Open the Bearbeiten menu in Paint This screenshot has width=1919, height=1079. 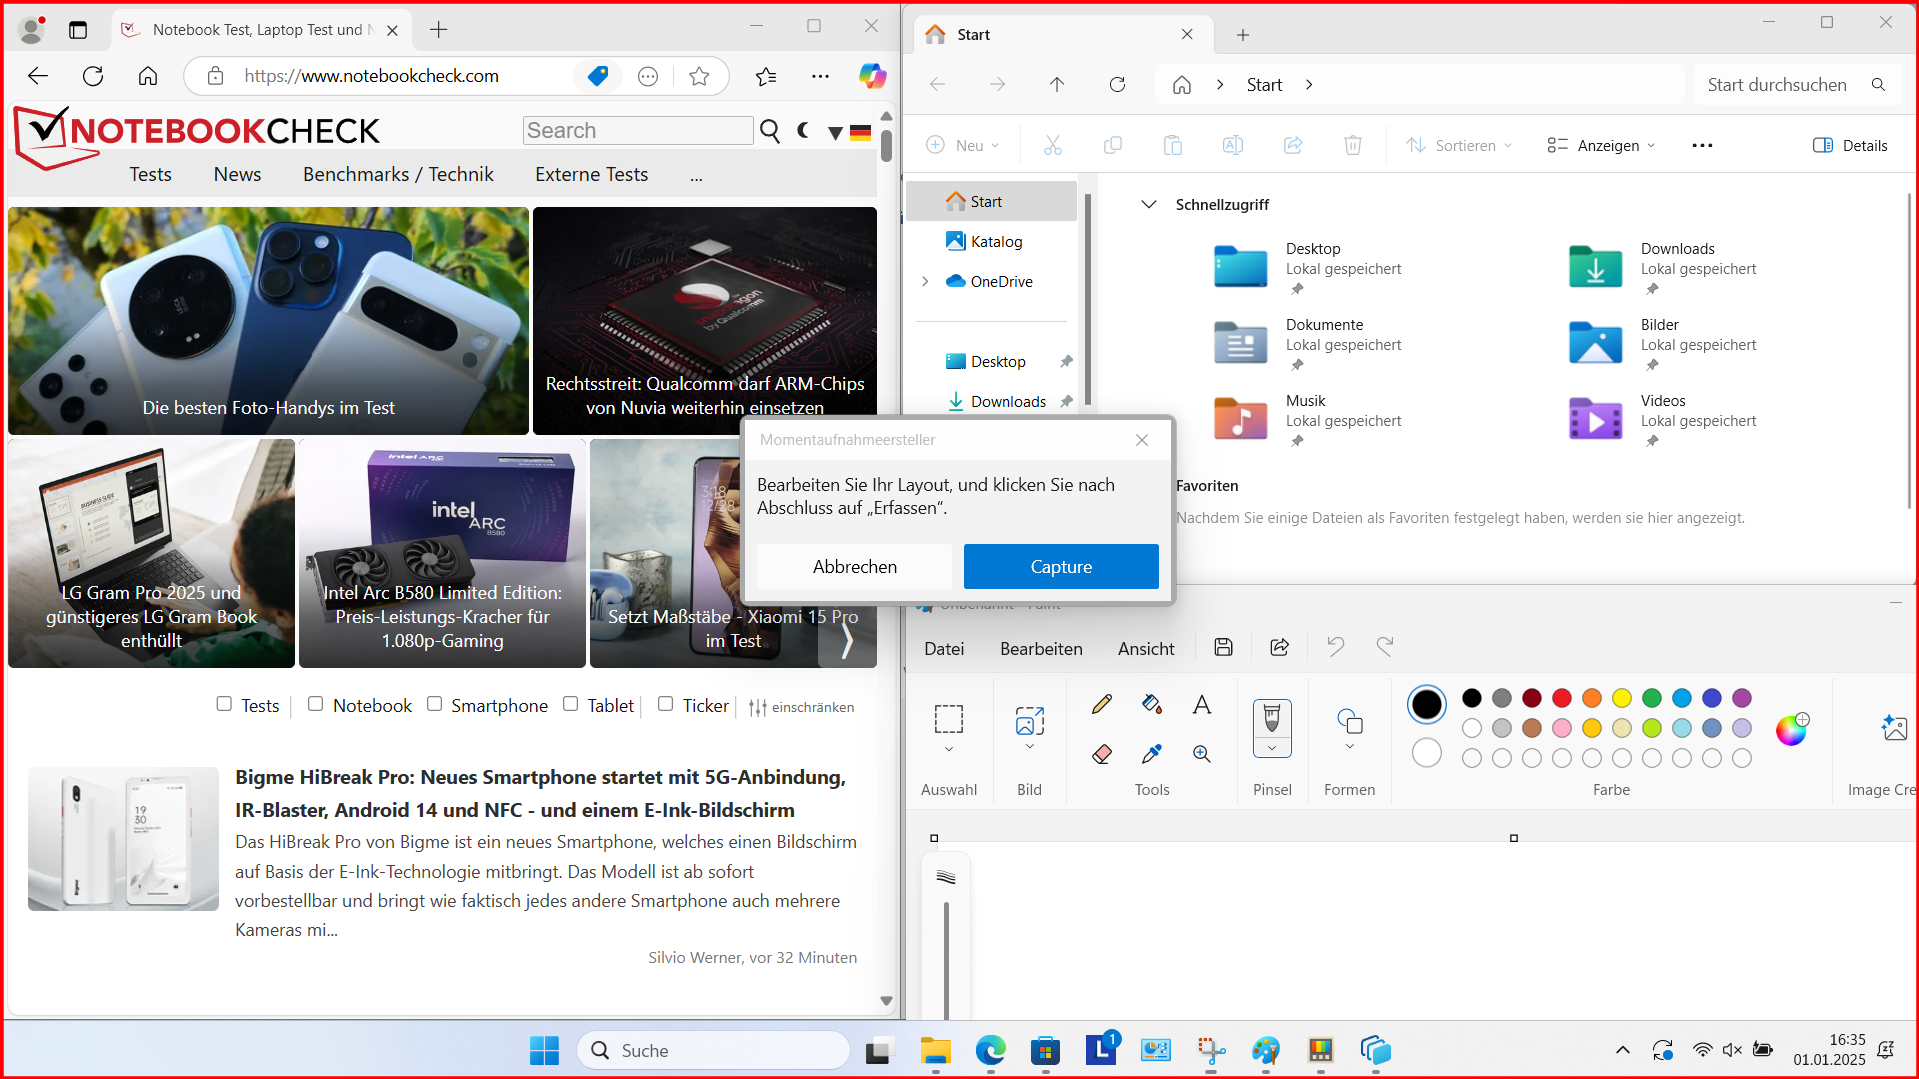click(x=1041, y=648)
